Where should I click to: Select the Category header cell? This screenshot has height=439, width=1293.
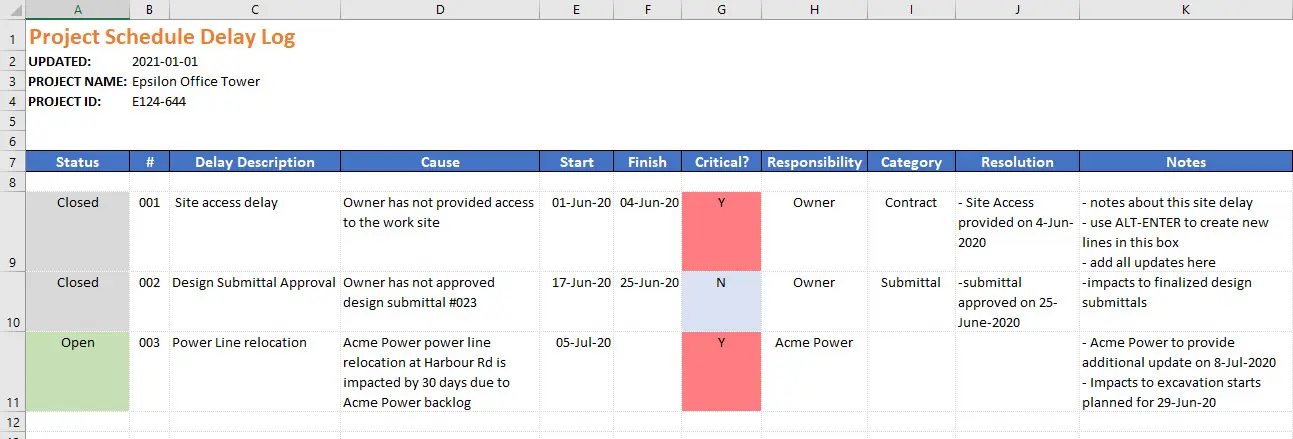click(911, 162)
